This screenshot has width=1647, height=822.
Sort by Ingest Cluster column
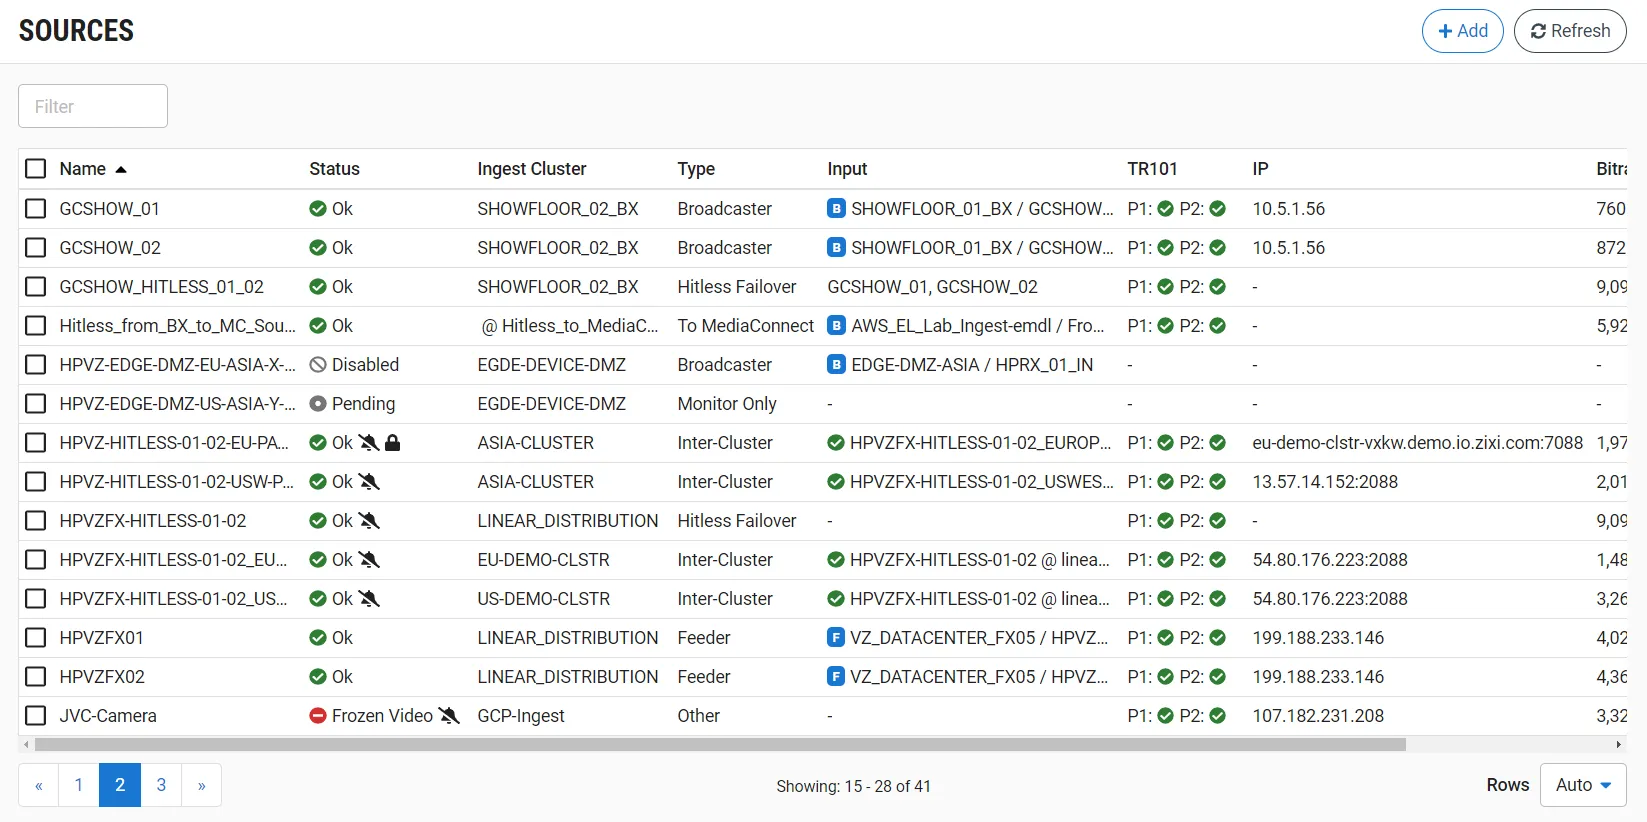532,169
